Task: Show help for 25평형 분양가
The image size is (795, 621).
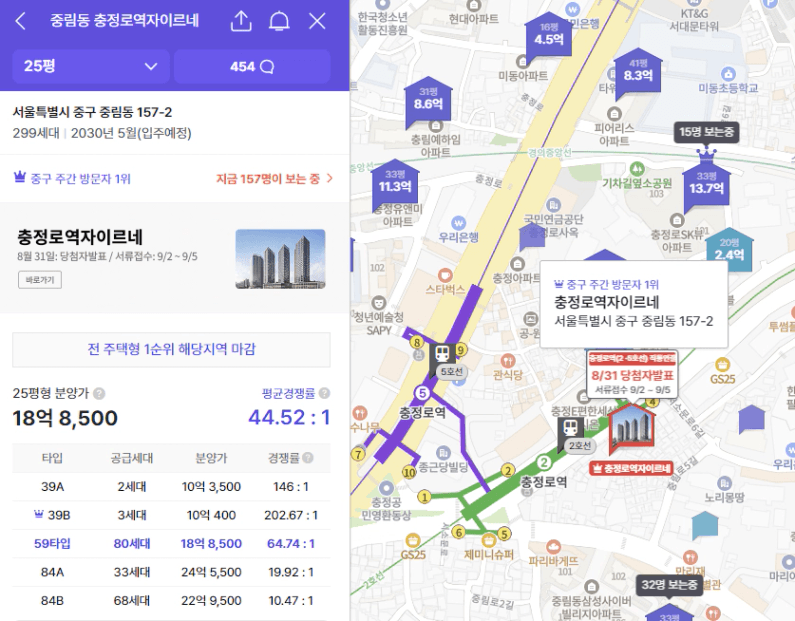Action: tap(99, 393)
